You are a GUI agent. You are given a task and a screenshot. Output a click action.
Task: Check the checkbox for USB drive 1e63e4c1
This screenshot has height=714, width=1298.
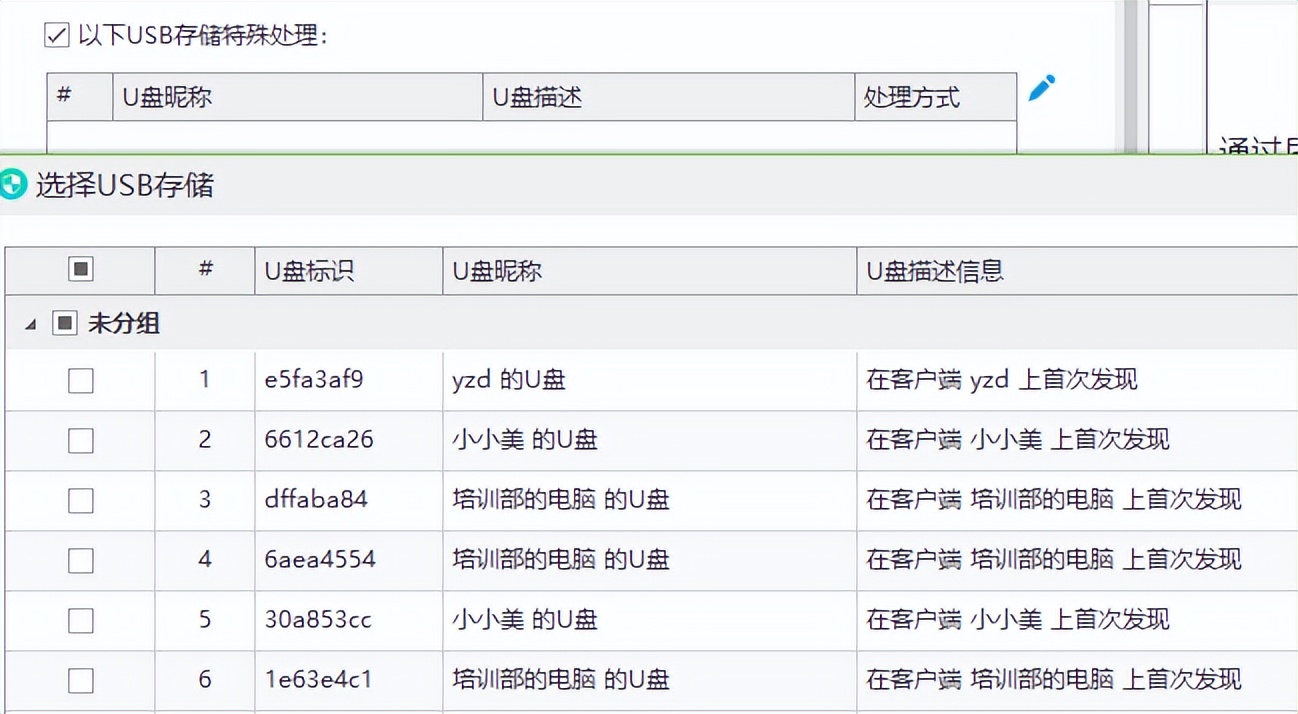pos(80,679)
